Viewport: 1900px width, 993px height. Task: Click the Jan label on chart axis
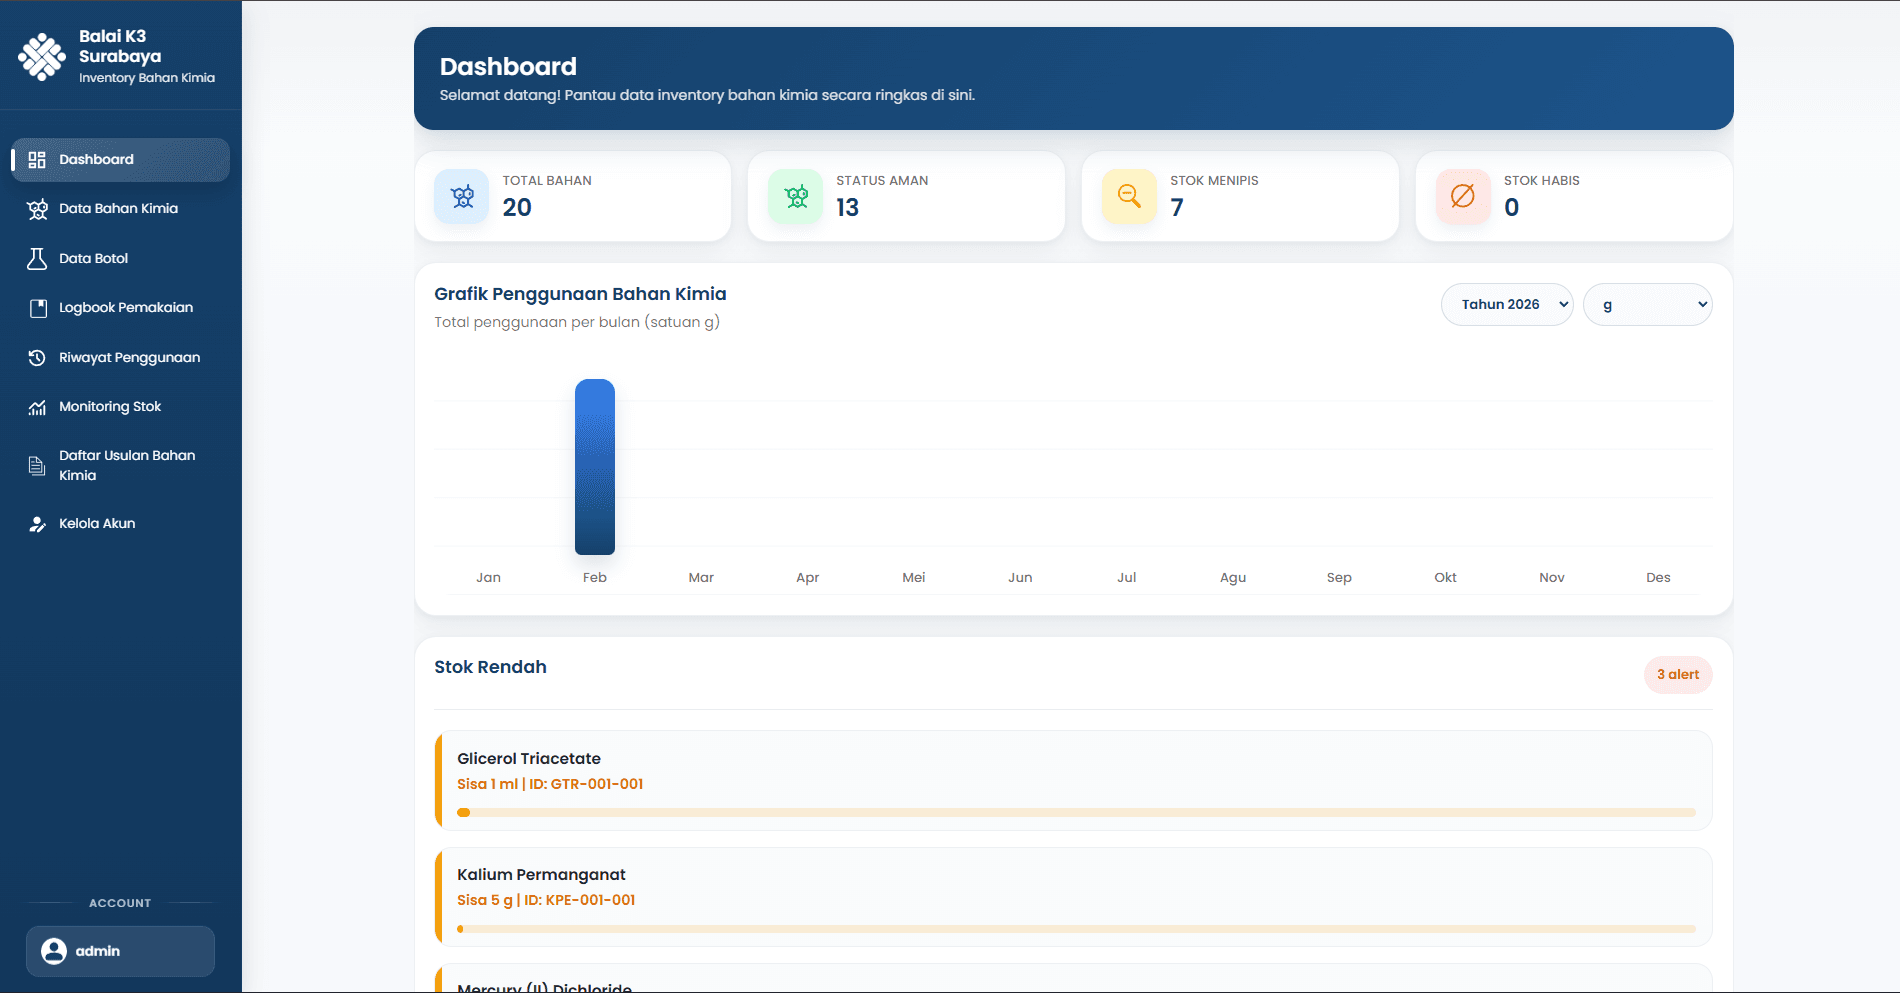click(x=488, y=578)
